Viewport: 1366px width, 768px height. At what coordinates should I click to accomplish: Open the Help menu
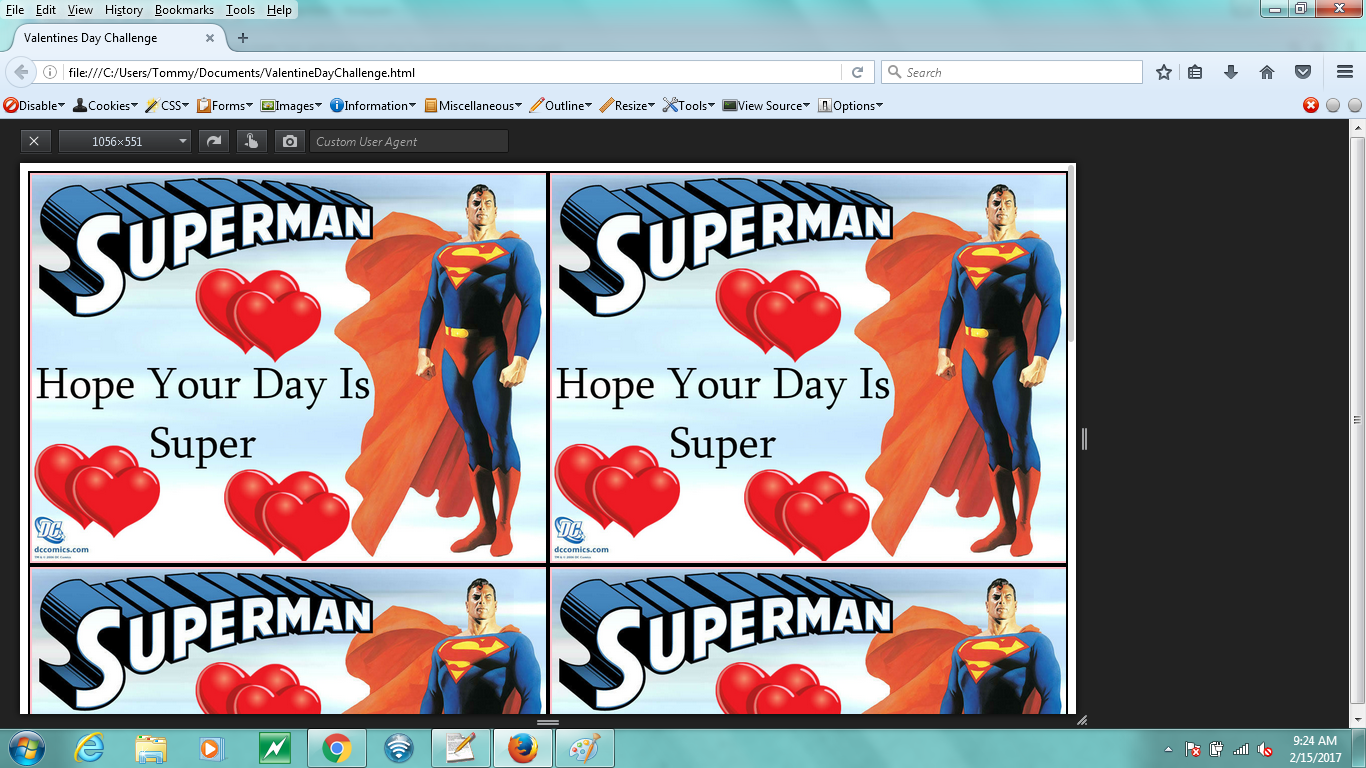[x=280, y=10]
